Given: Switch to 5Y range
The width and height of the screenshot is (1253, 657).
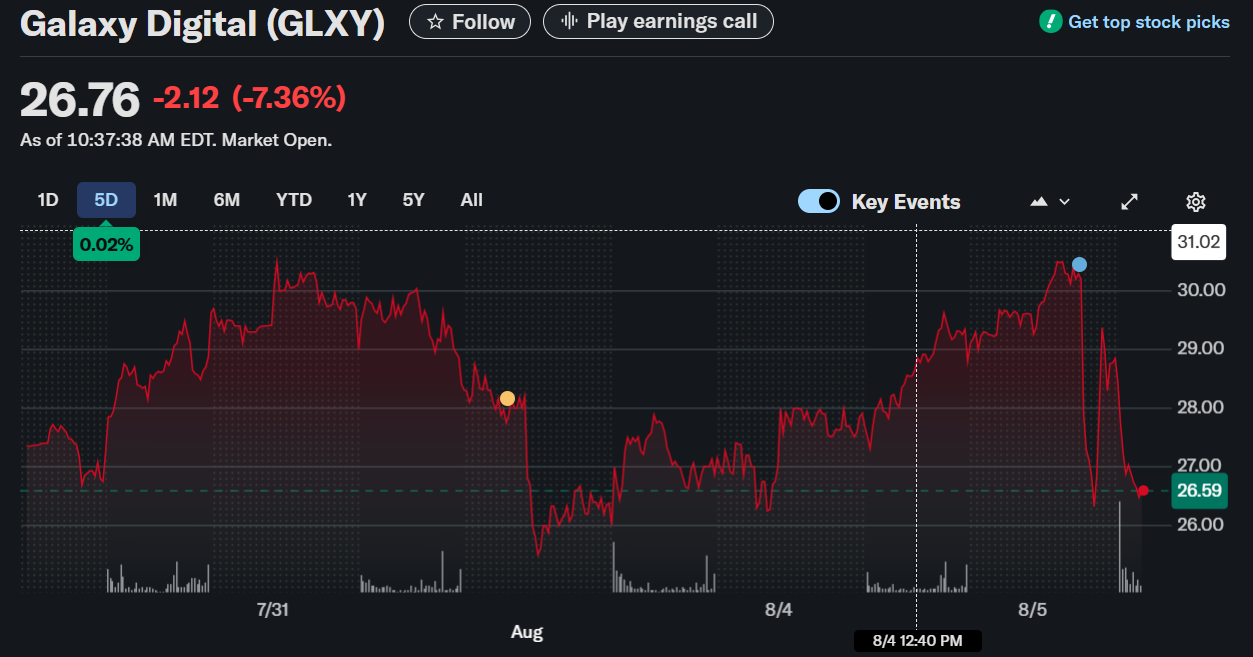Looking at the screenshot, I should coord(413,200).
